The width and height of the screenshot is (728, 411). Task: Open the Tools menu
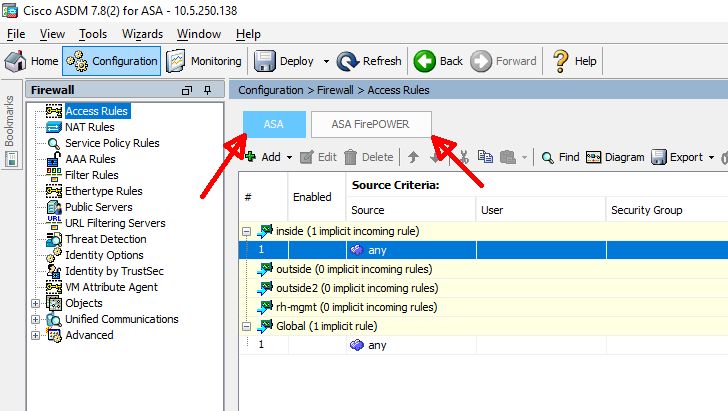(93, 34)
